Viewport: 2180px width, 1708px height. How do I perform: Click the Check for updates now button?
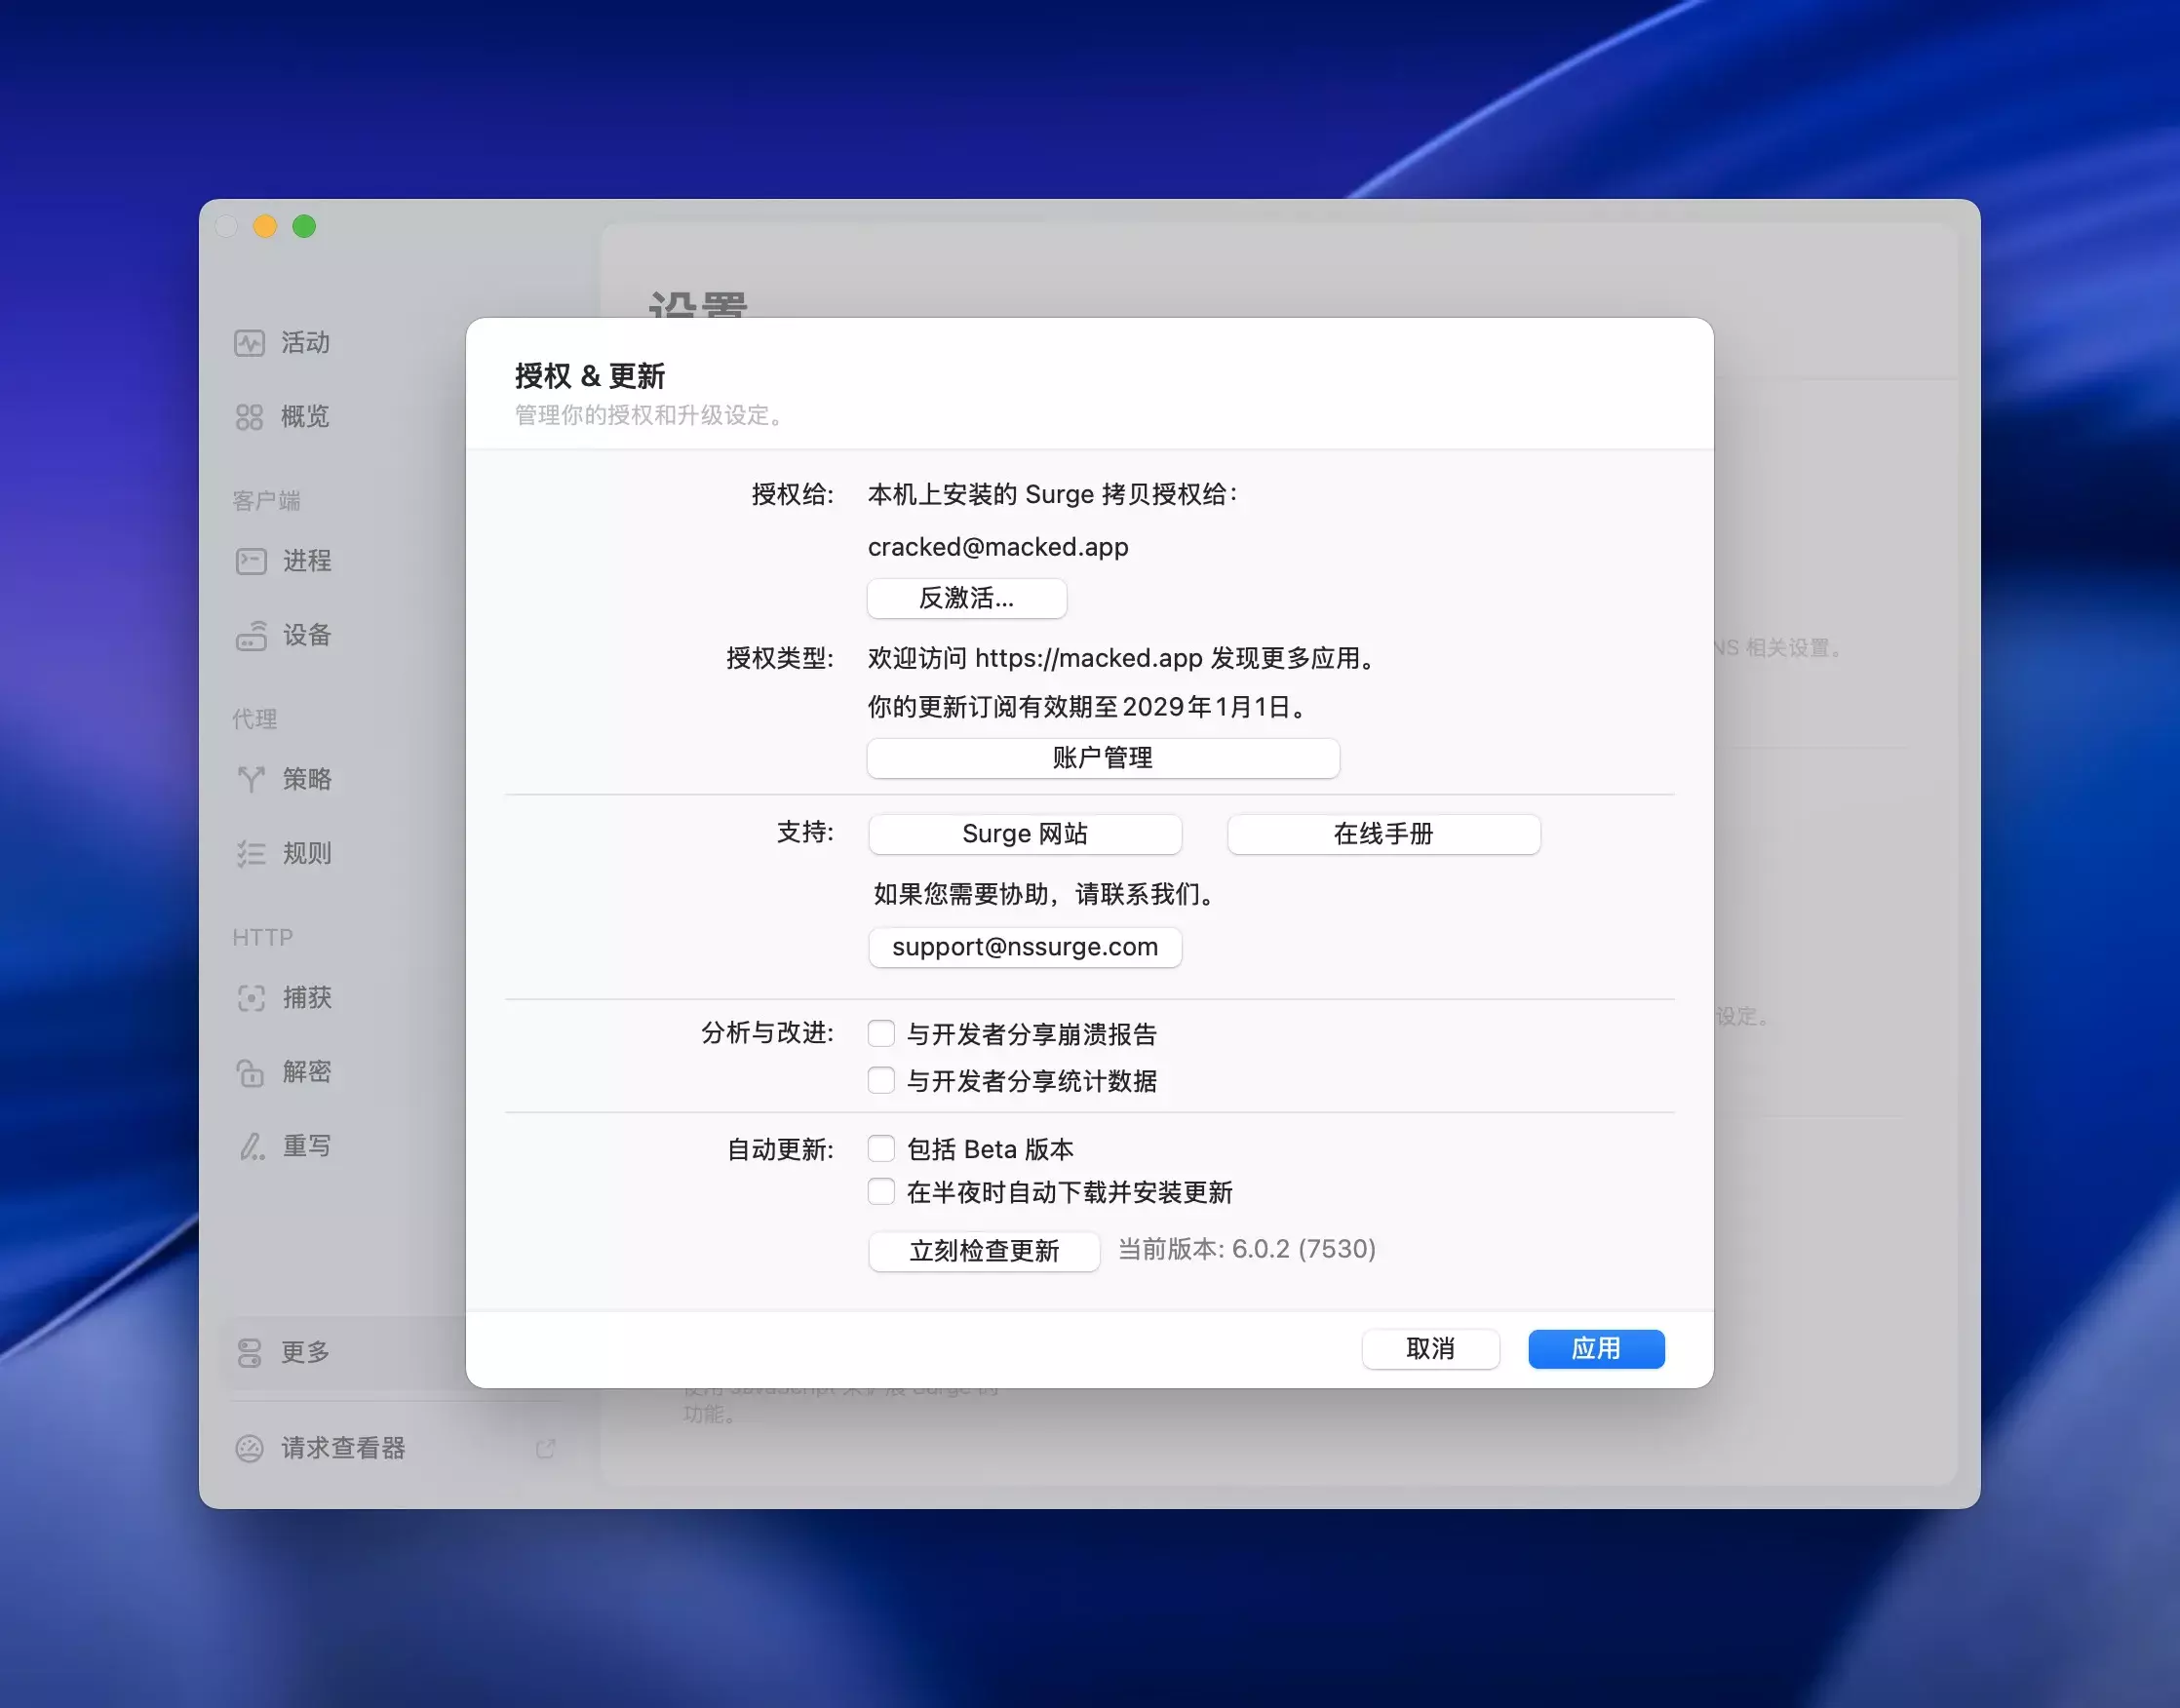[x=983, y=1250]
